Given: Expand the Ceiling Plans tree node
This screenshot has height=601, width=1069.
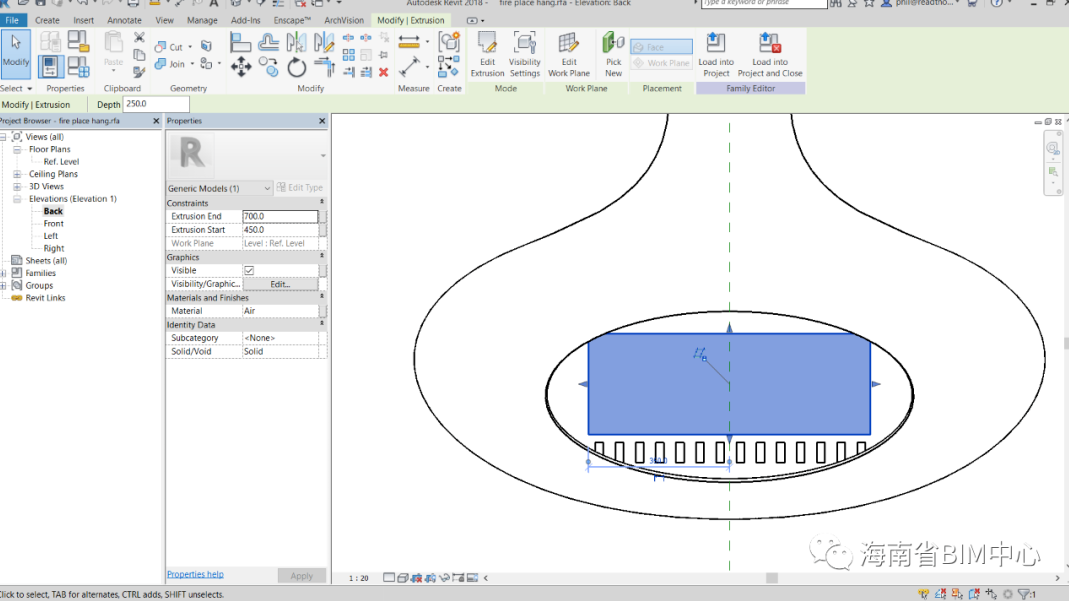Looking at the screenshot, I should tap(18, 174).
